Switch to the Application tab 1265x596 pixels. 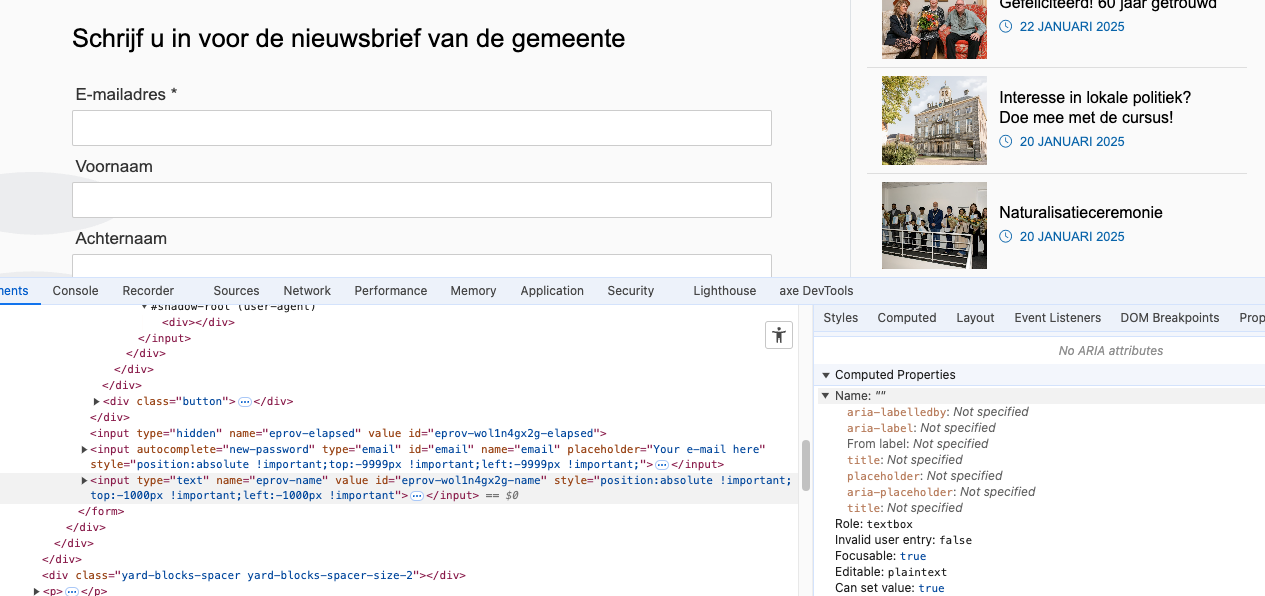click(552, 291)
